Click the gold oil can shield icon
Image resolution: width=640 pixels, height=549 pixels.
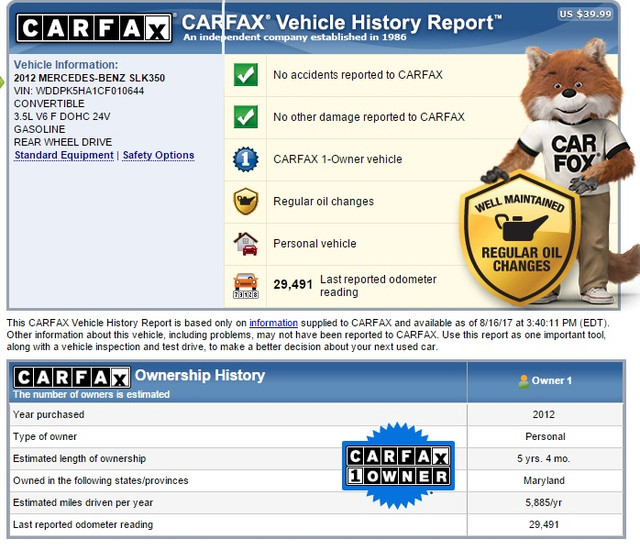[x=246, y=201]
